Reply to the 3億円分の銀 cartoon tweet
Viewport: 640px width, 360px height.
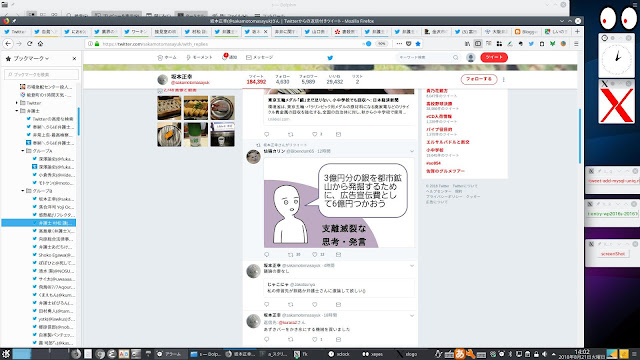[267, 254]
